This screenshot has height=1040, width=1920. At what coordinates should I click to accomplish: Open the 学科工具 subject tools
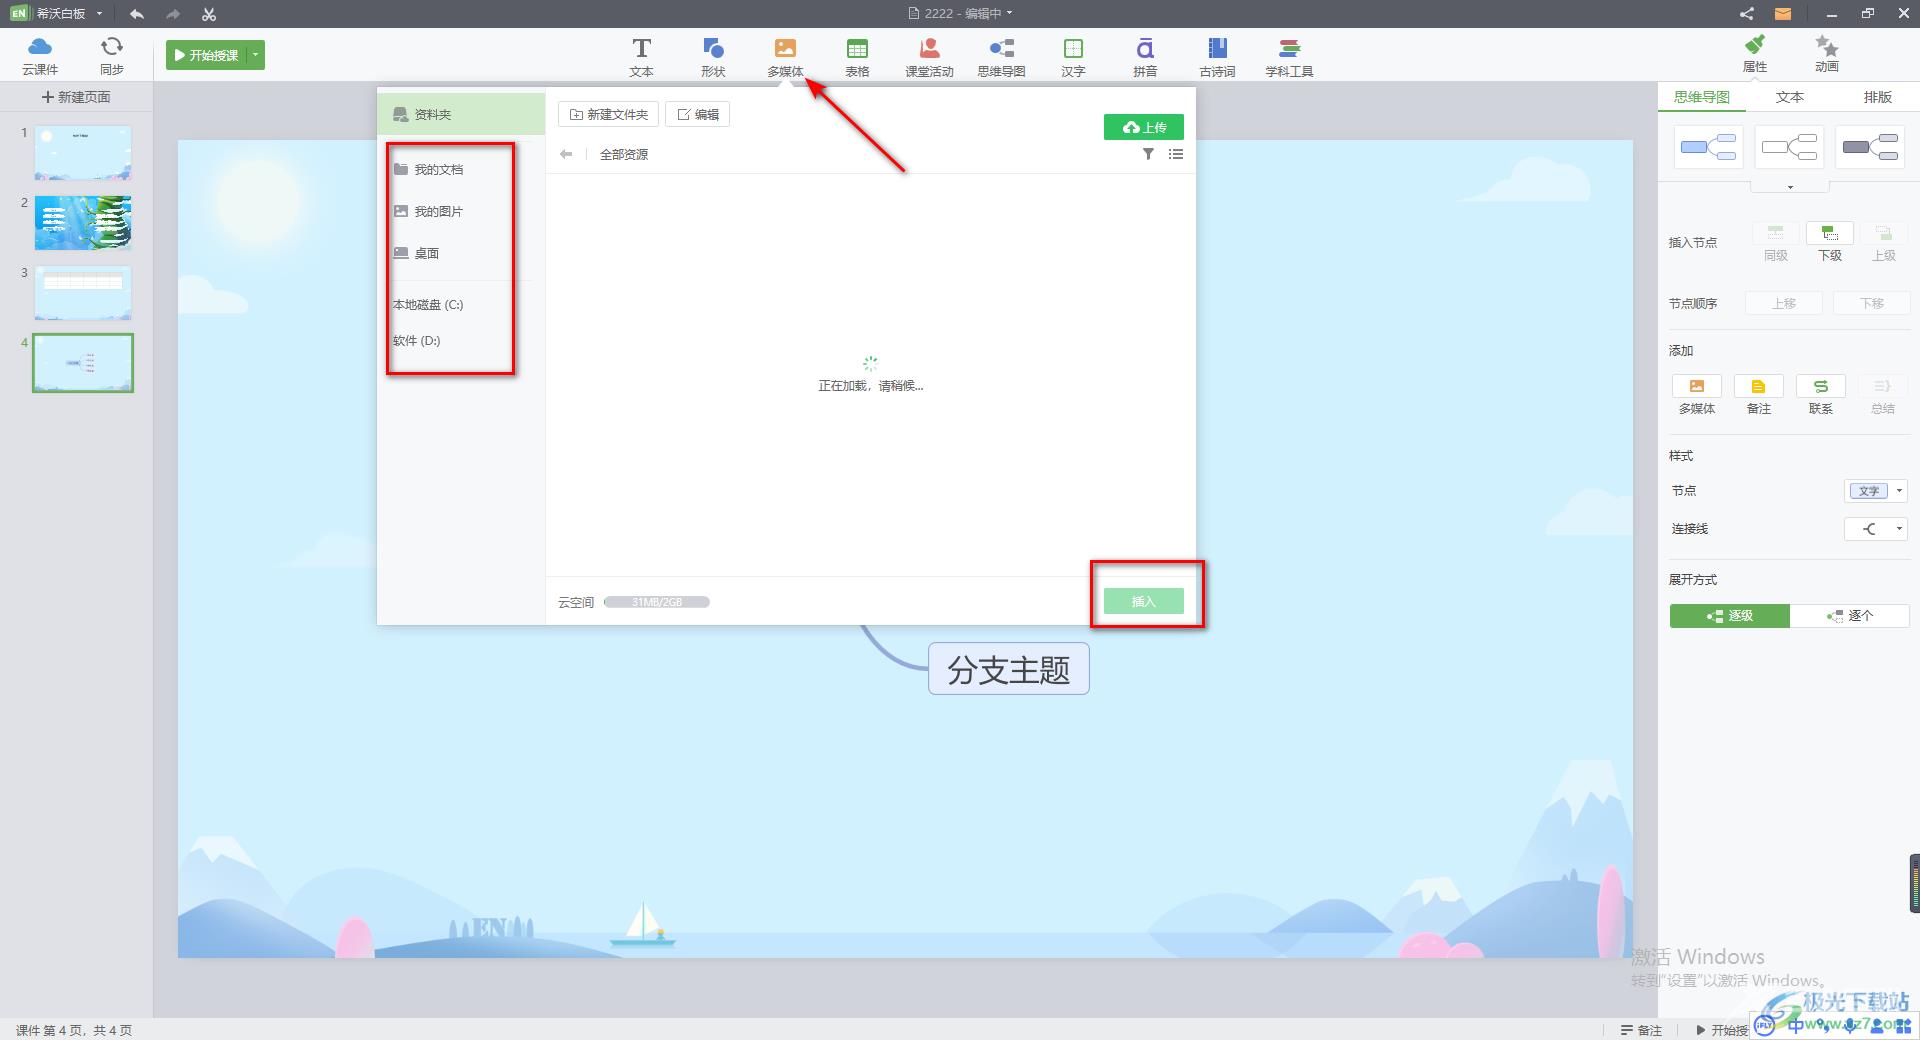click(x=1289, y=57)
